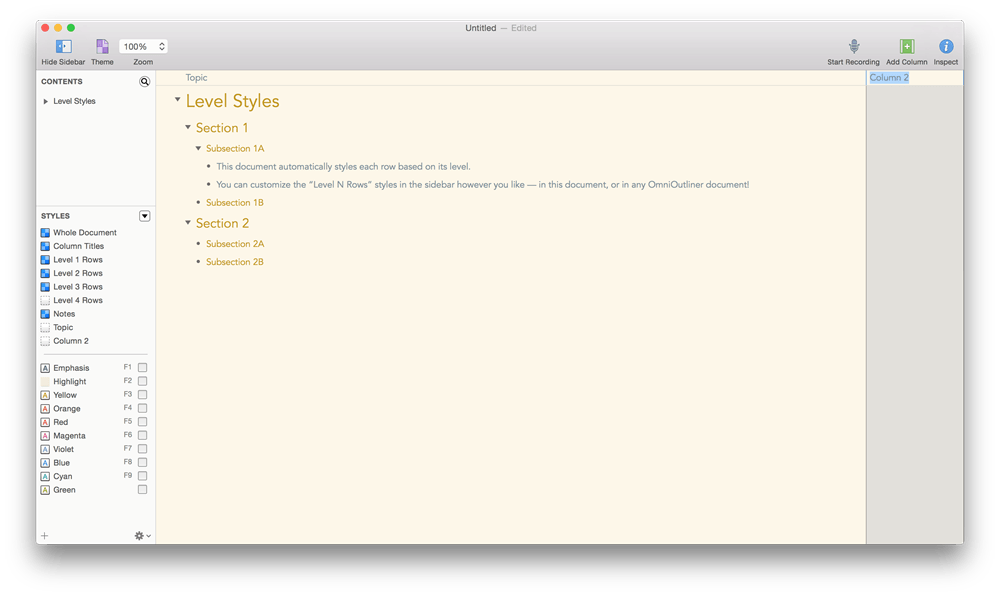Click row starting 'This document automatically styles'
This screenshot has width=1000, height=595.
tap(343, 166)
